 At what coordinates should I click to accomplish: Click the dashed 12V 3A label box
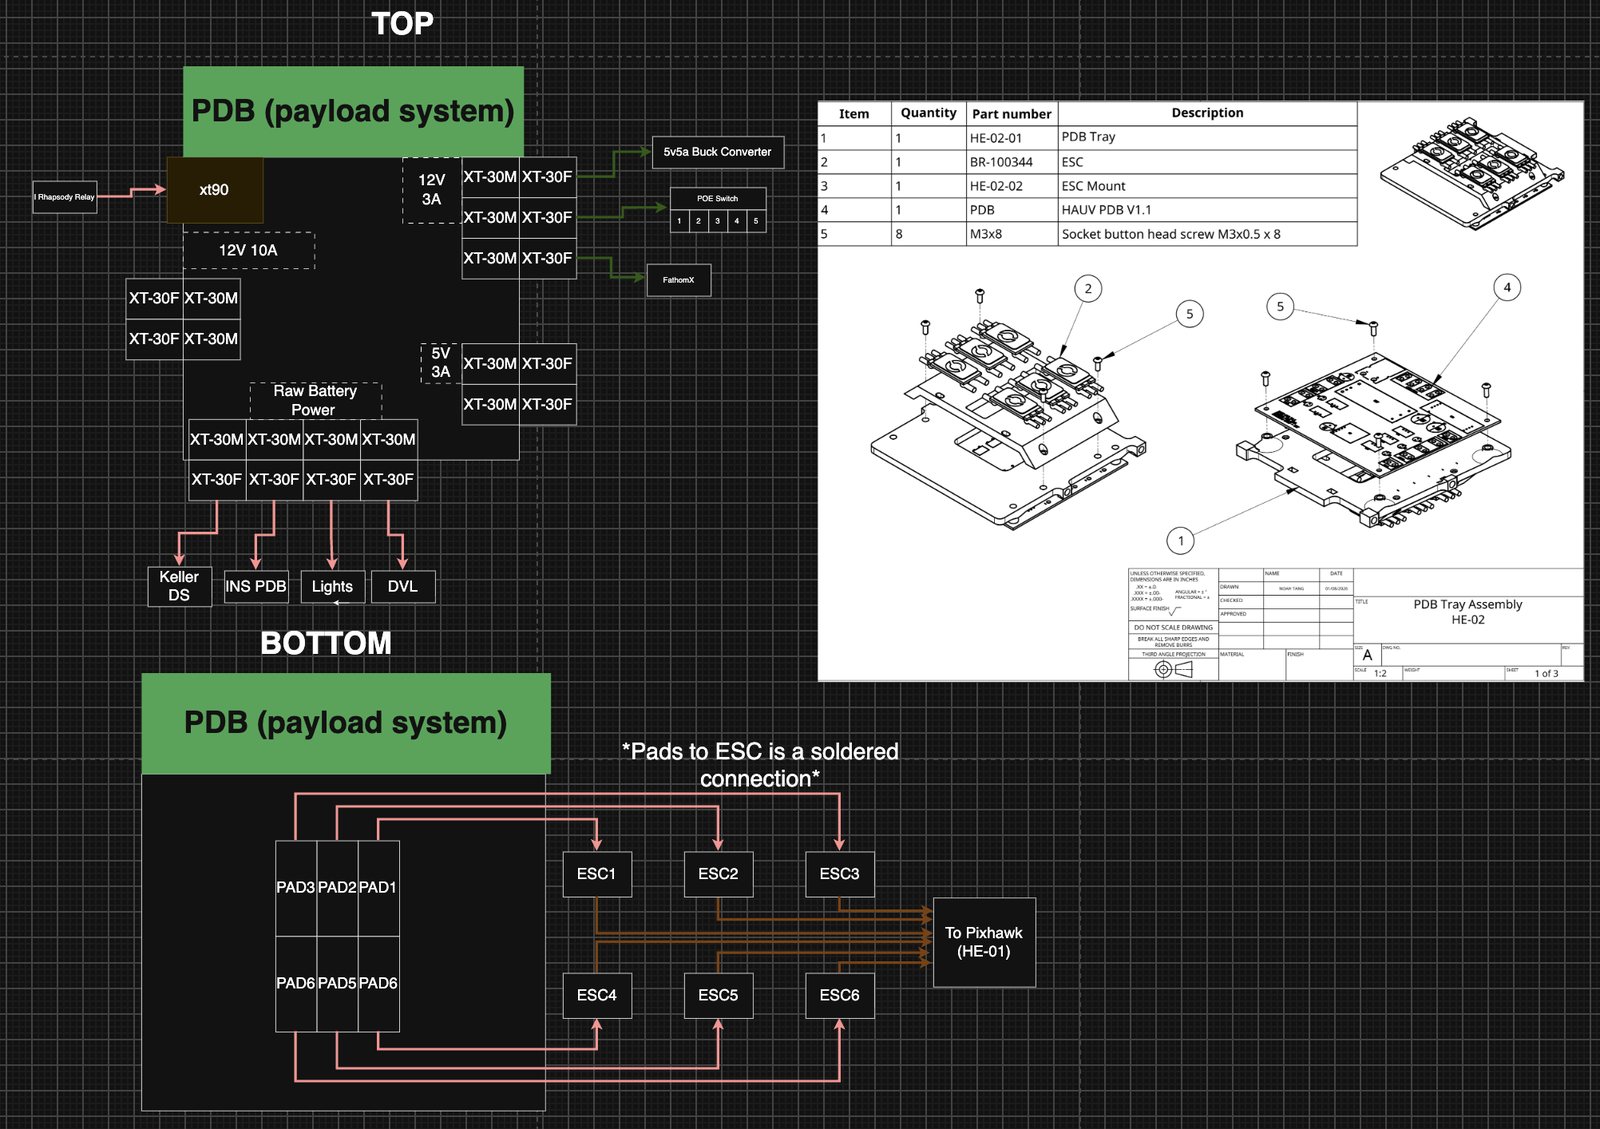coord(432,190)
